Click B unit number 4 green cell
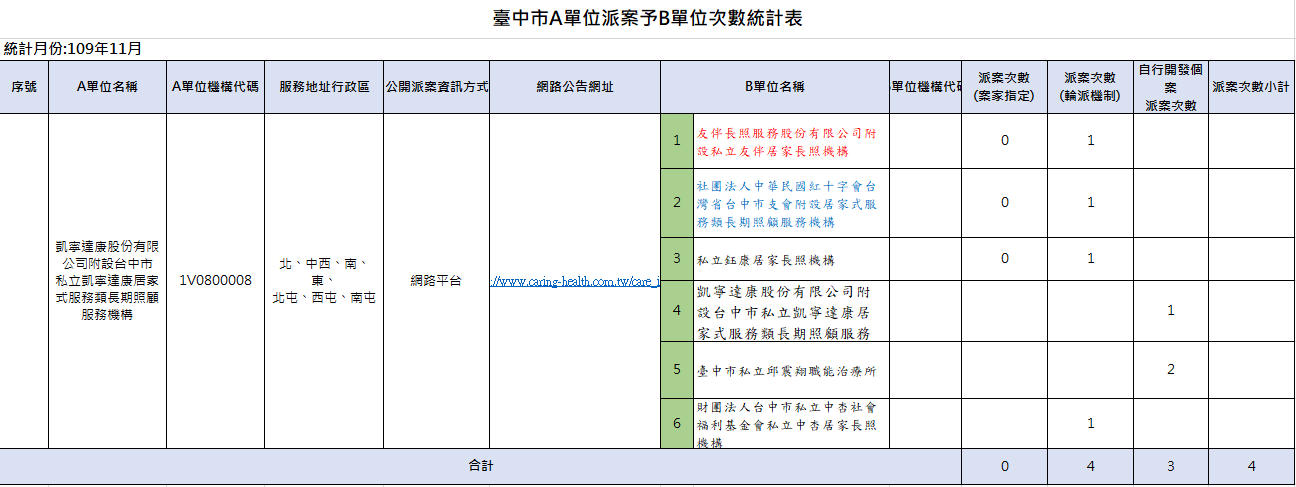Viewport: 1296px width, 487px height. click(x=677, y=311)
